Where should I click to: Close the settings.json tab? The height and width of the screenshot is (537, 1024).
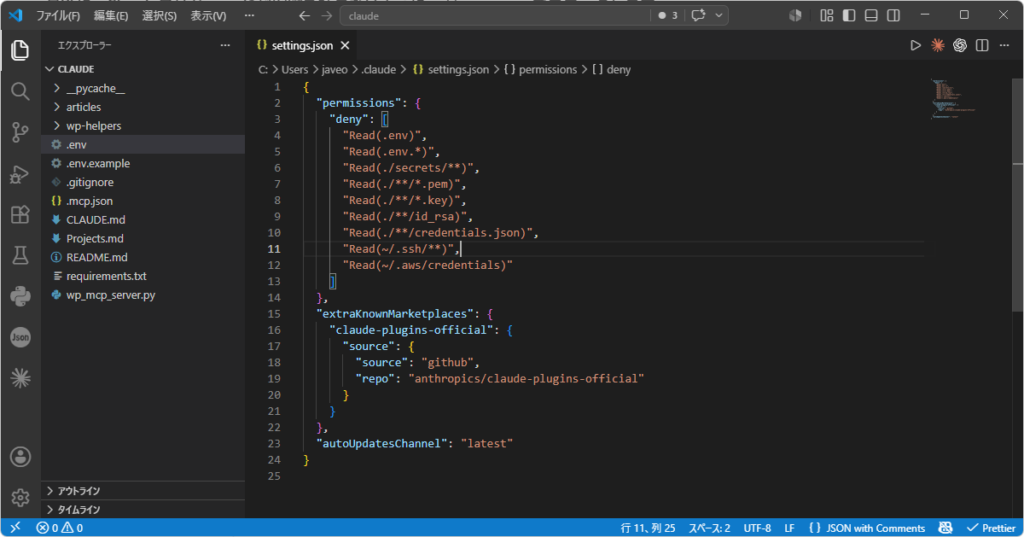[x=345, y=45]
